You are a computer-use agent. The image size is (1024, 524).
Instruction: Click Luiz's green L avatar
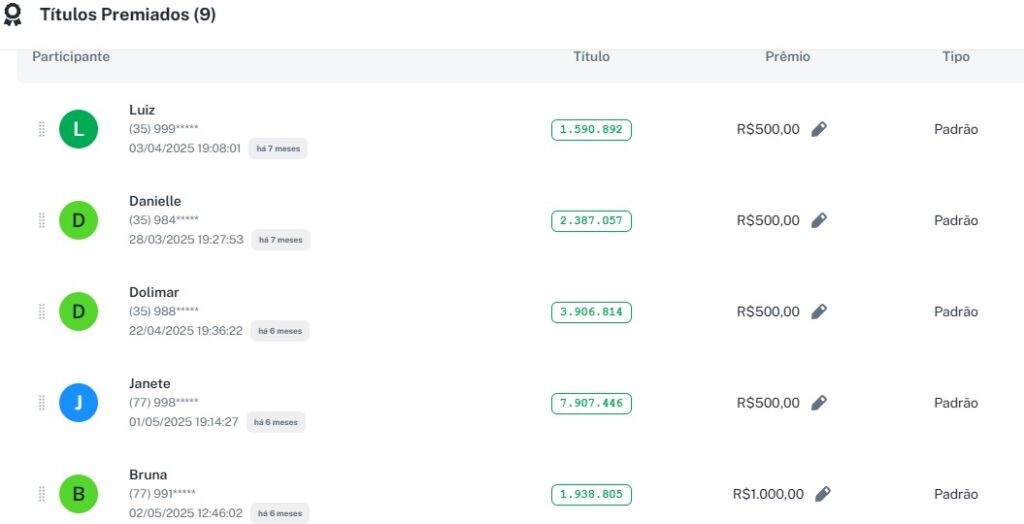coord(78,129)
